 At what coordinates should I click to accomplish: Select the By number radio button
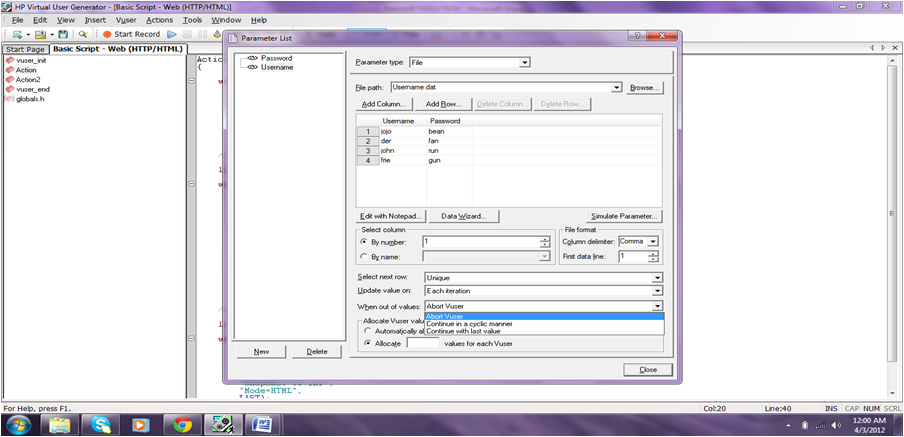pyautogui.click(x=363, y=242)
